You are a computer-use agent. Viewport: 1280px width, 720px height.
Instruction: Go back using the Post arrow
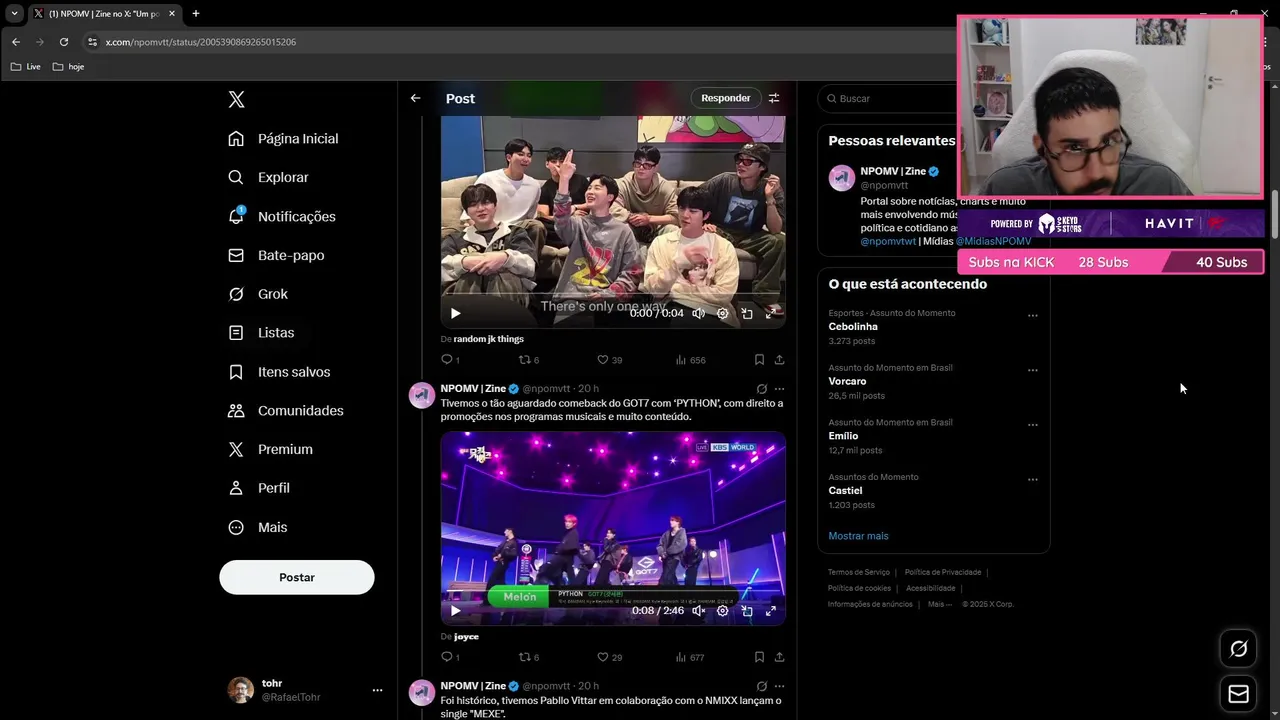(415, 98)
